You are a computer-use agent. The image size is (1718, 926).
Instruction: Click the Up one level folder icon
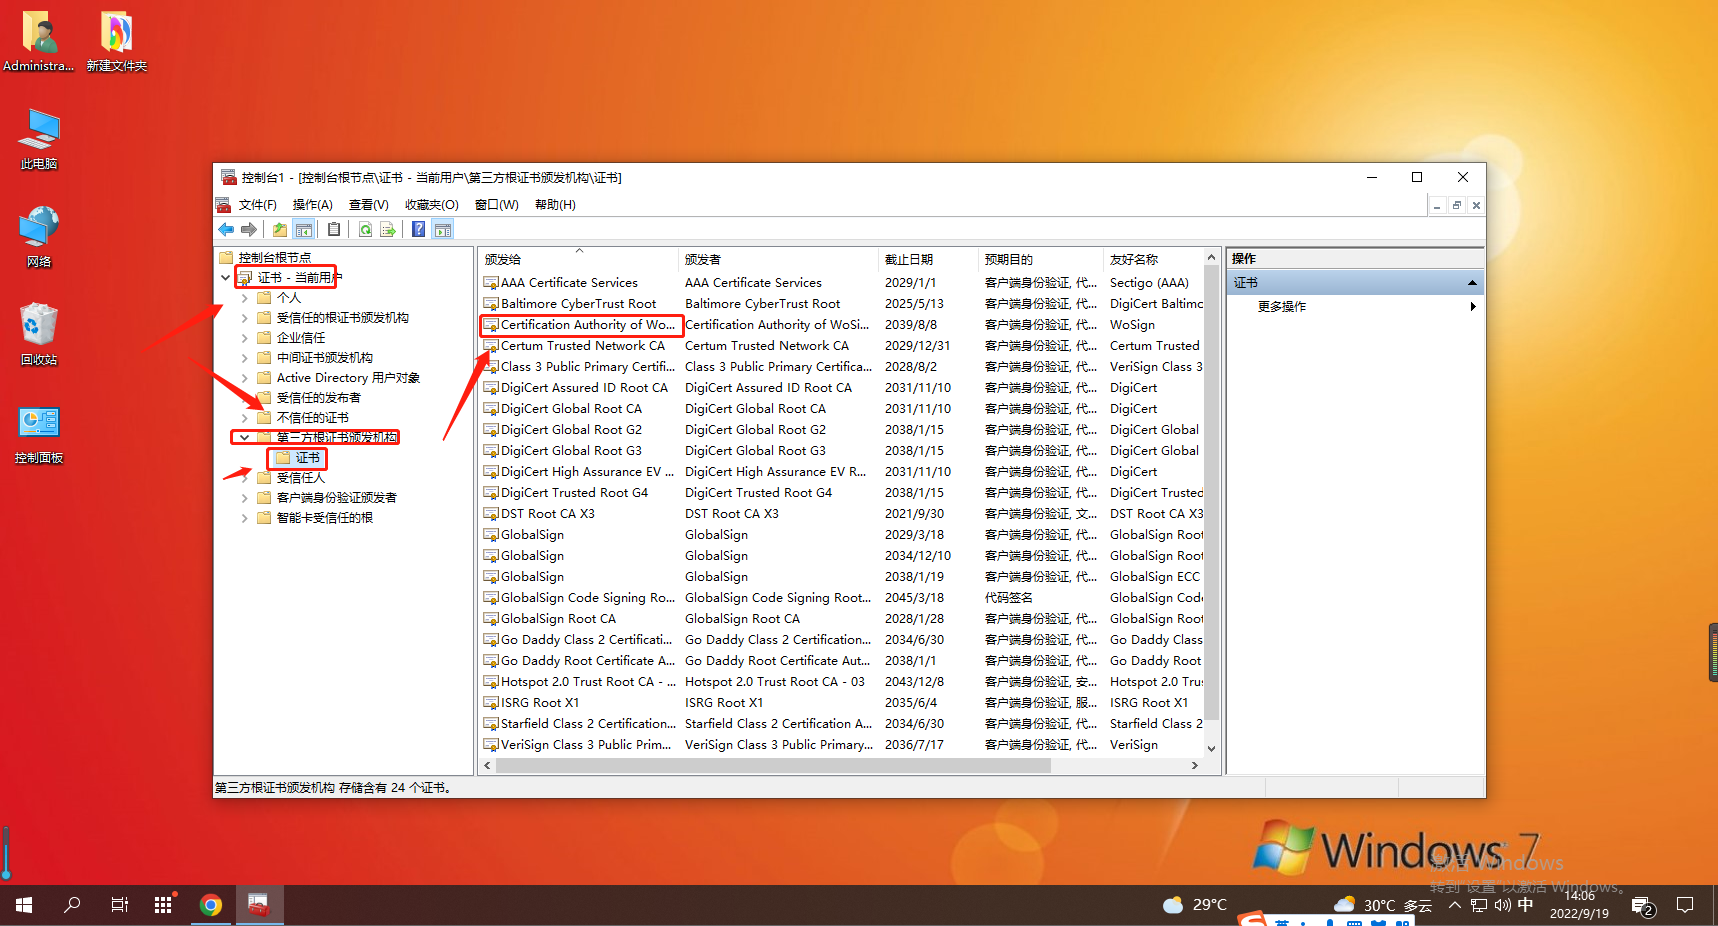(280, 229)
